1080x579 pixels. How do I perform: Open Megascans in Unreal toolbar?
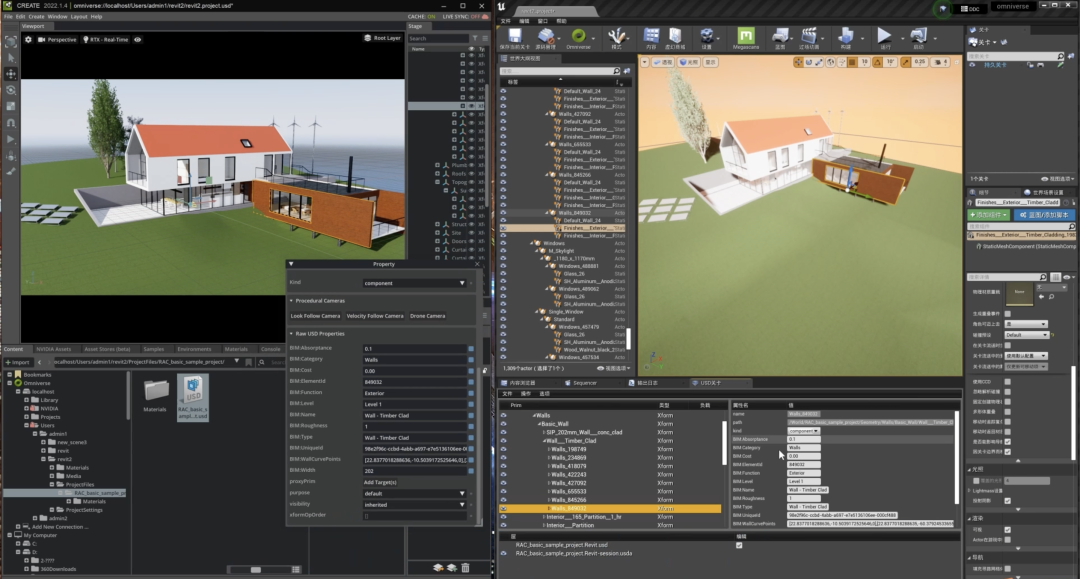pyautogui.click(x=745, y=38)
